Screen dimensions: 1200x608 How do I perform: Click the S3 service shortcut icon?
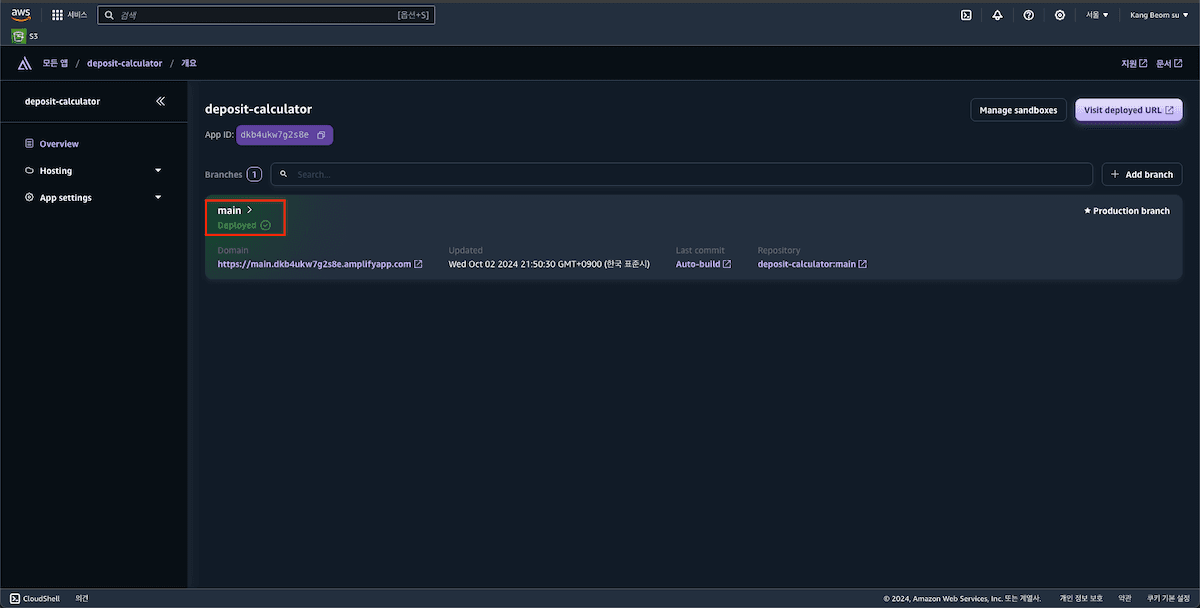pos(19,36)
